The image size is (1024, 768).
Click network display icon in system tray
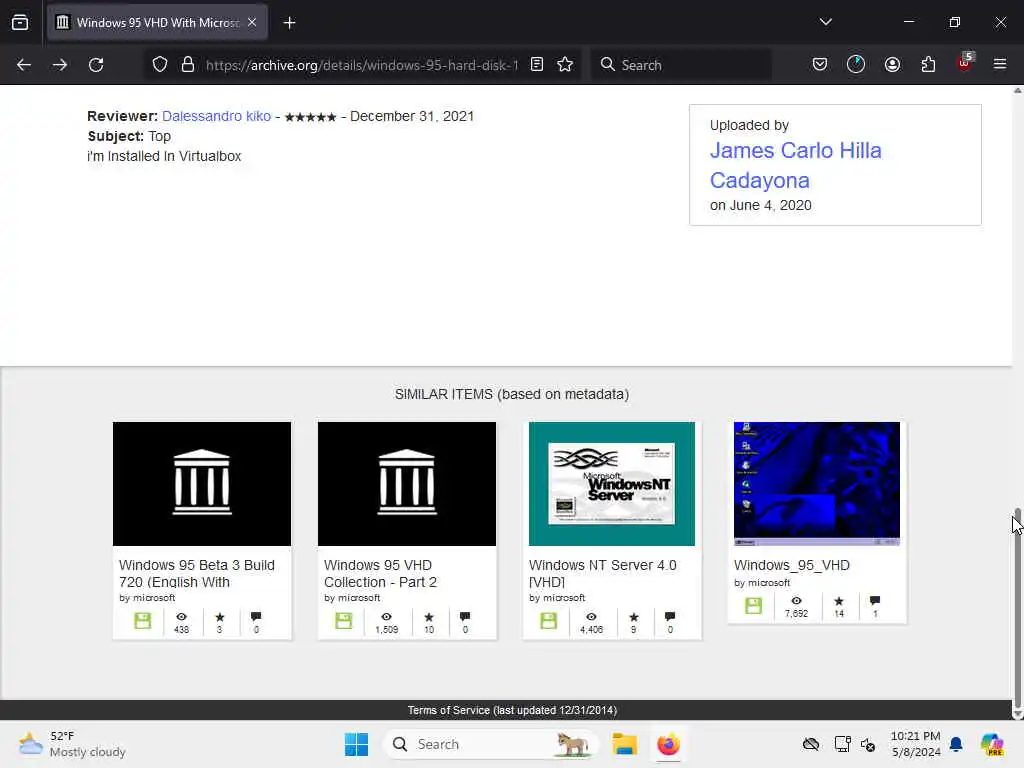[x=842, y=744]
